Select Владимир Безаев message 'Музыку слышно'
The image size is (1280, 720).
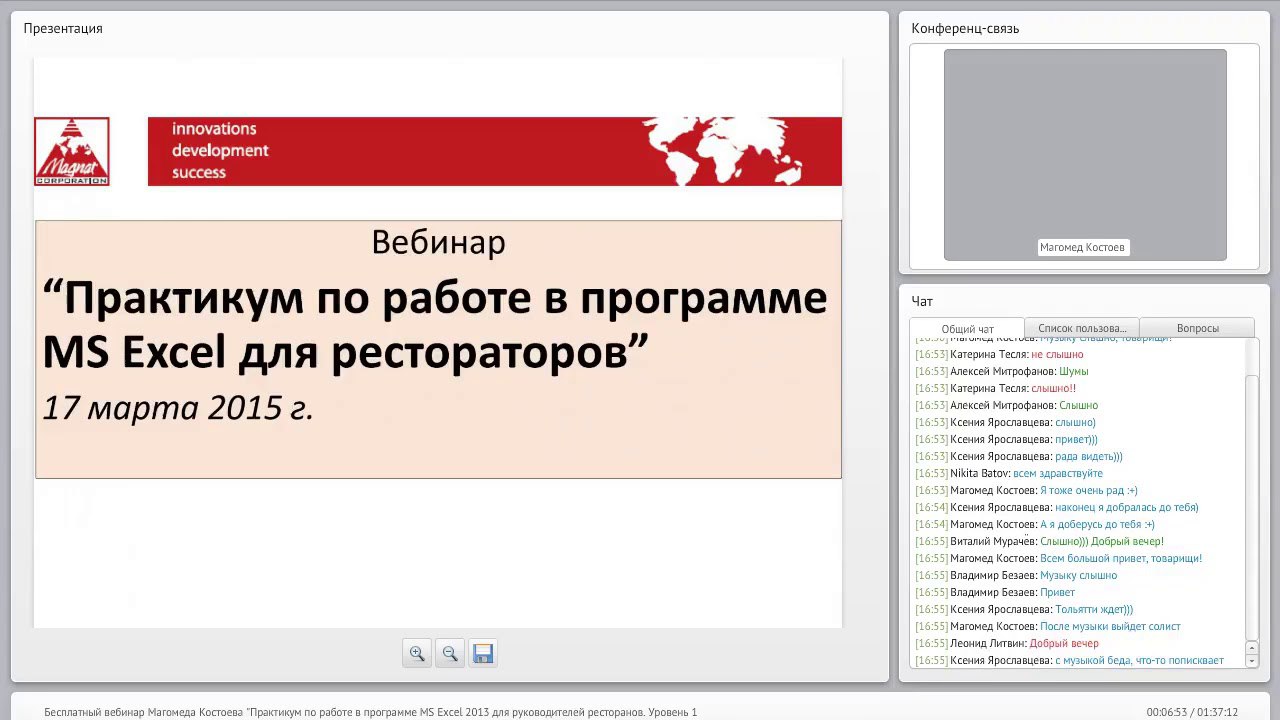[1079, 575]
